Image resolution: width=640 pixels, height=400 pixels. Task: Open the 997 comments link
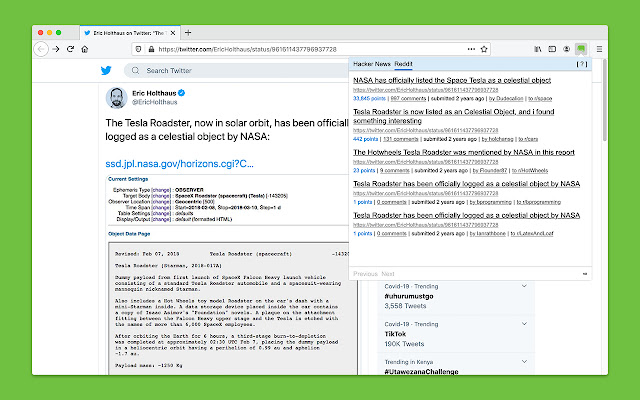pos(408,98)
